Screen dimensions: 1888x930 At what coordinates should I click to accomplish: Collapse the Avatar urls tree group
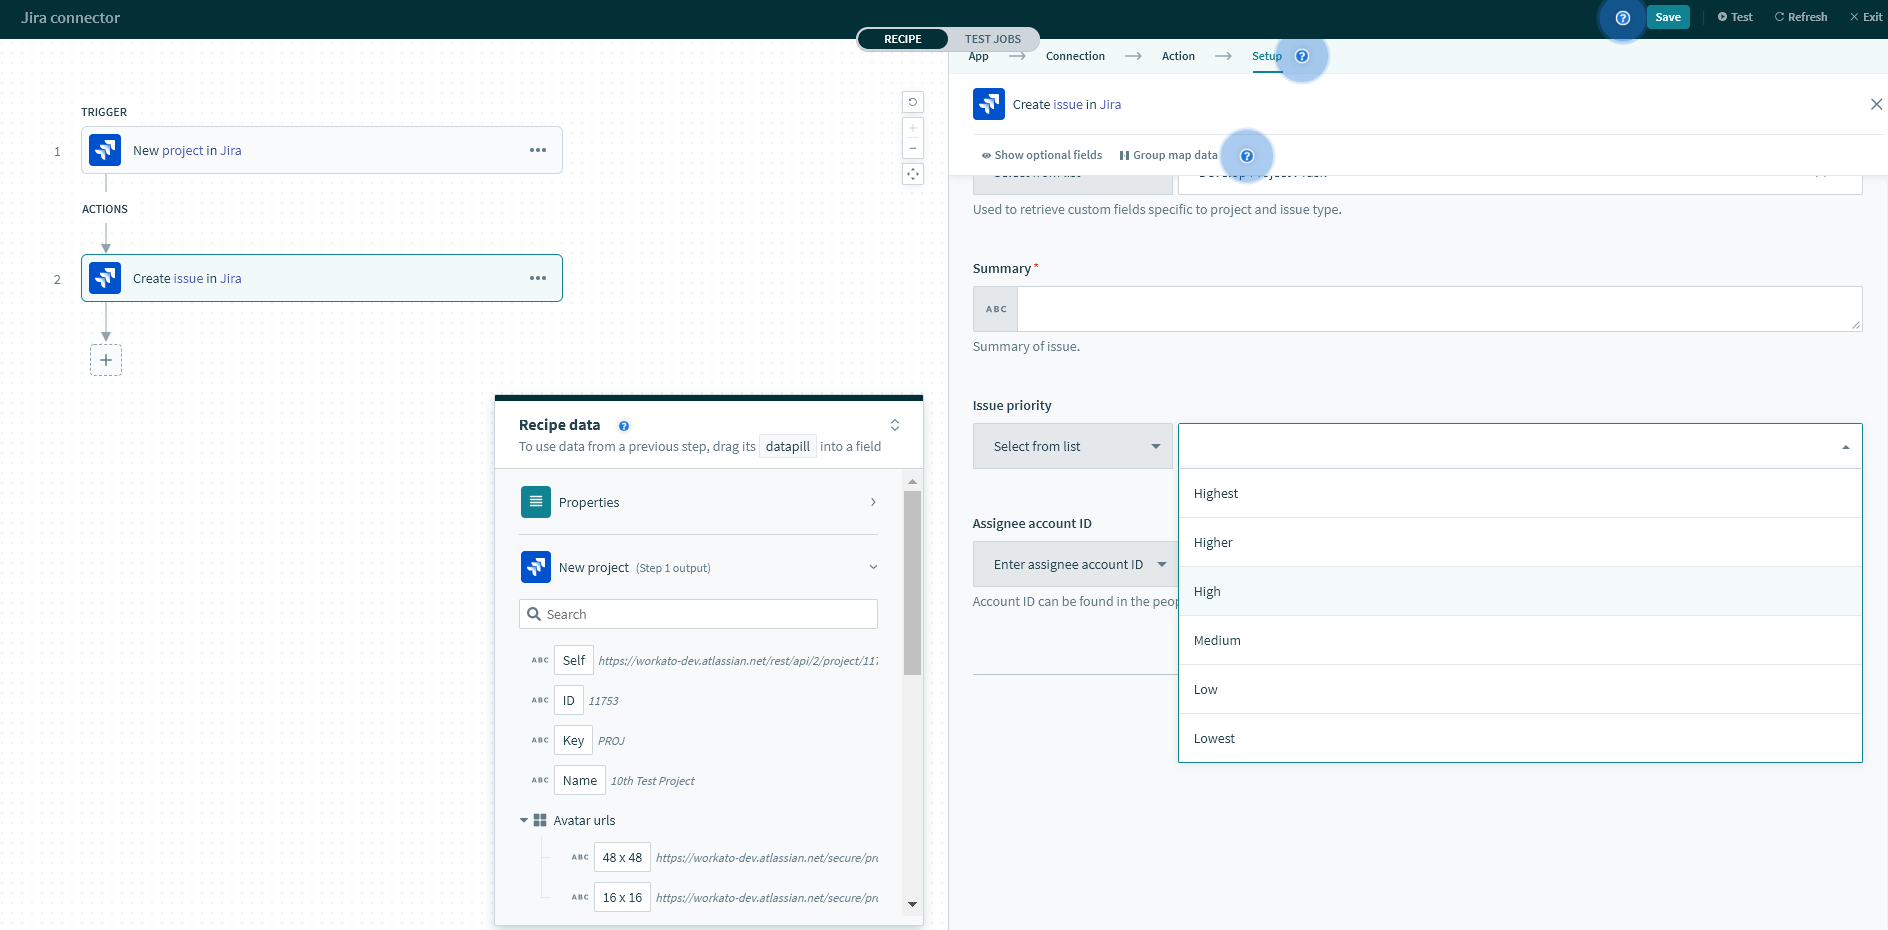[x=524, y=820]
